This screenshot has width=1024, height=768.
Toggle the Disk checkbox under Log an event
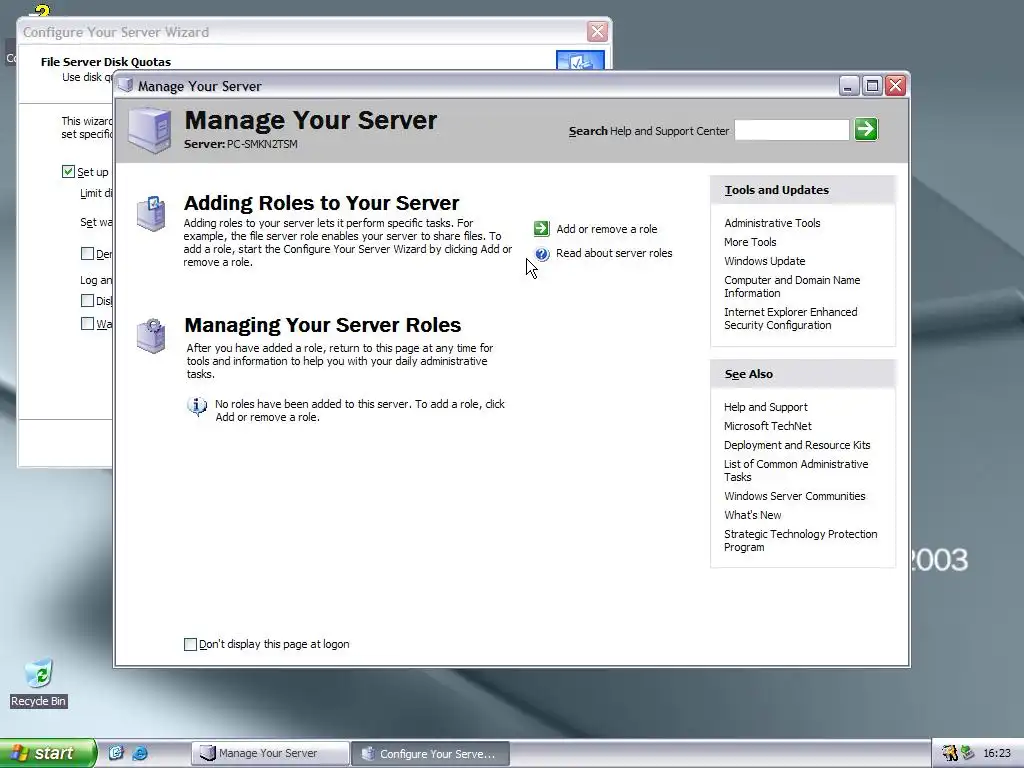pos(87,300)
